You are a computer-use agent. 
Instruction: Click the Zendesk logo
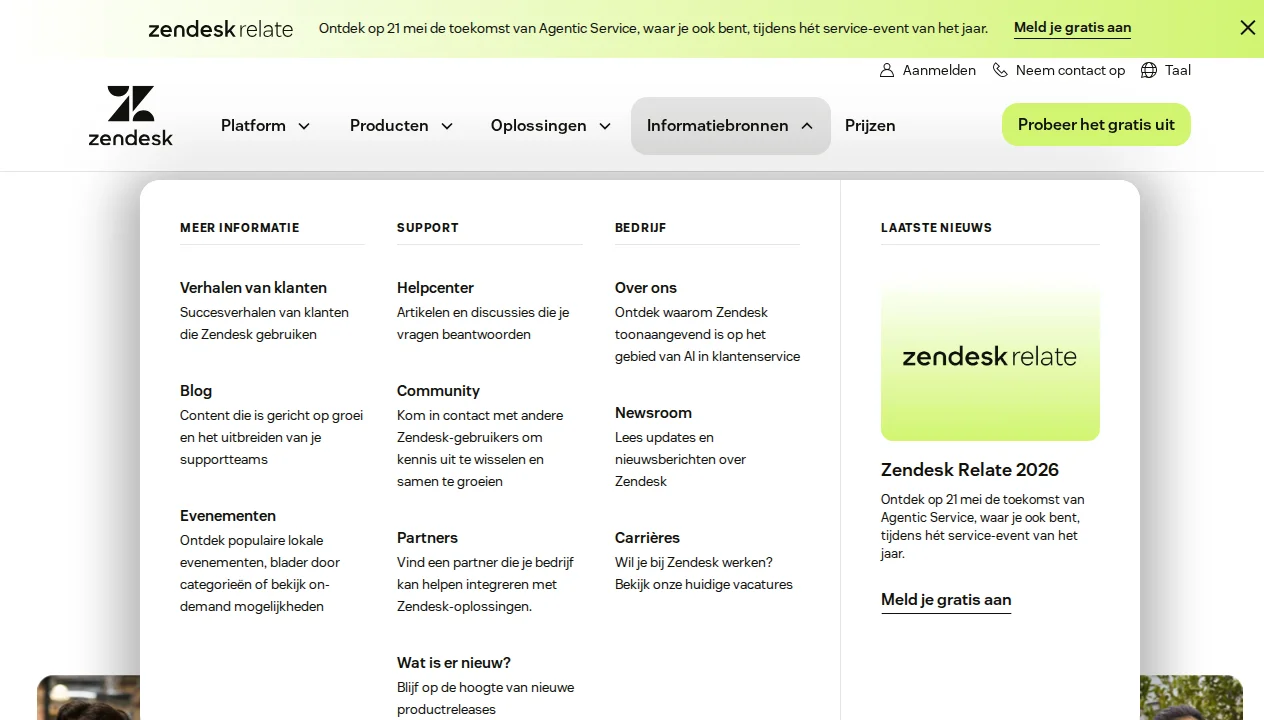(x=130, y=115)
